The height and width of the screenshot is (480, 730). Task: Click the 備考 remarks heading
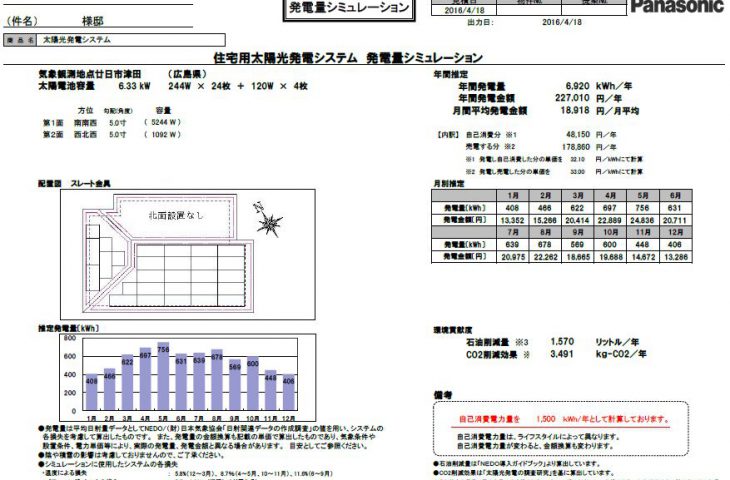click(x=442, y=395)
